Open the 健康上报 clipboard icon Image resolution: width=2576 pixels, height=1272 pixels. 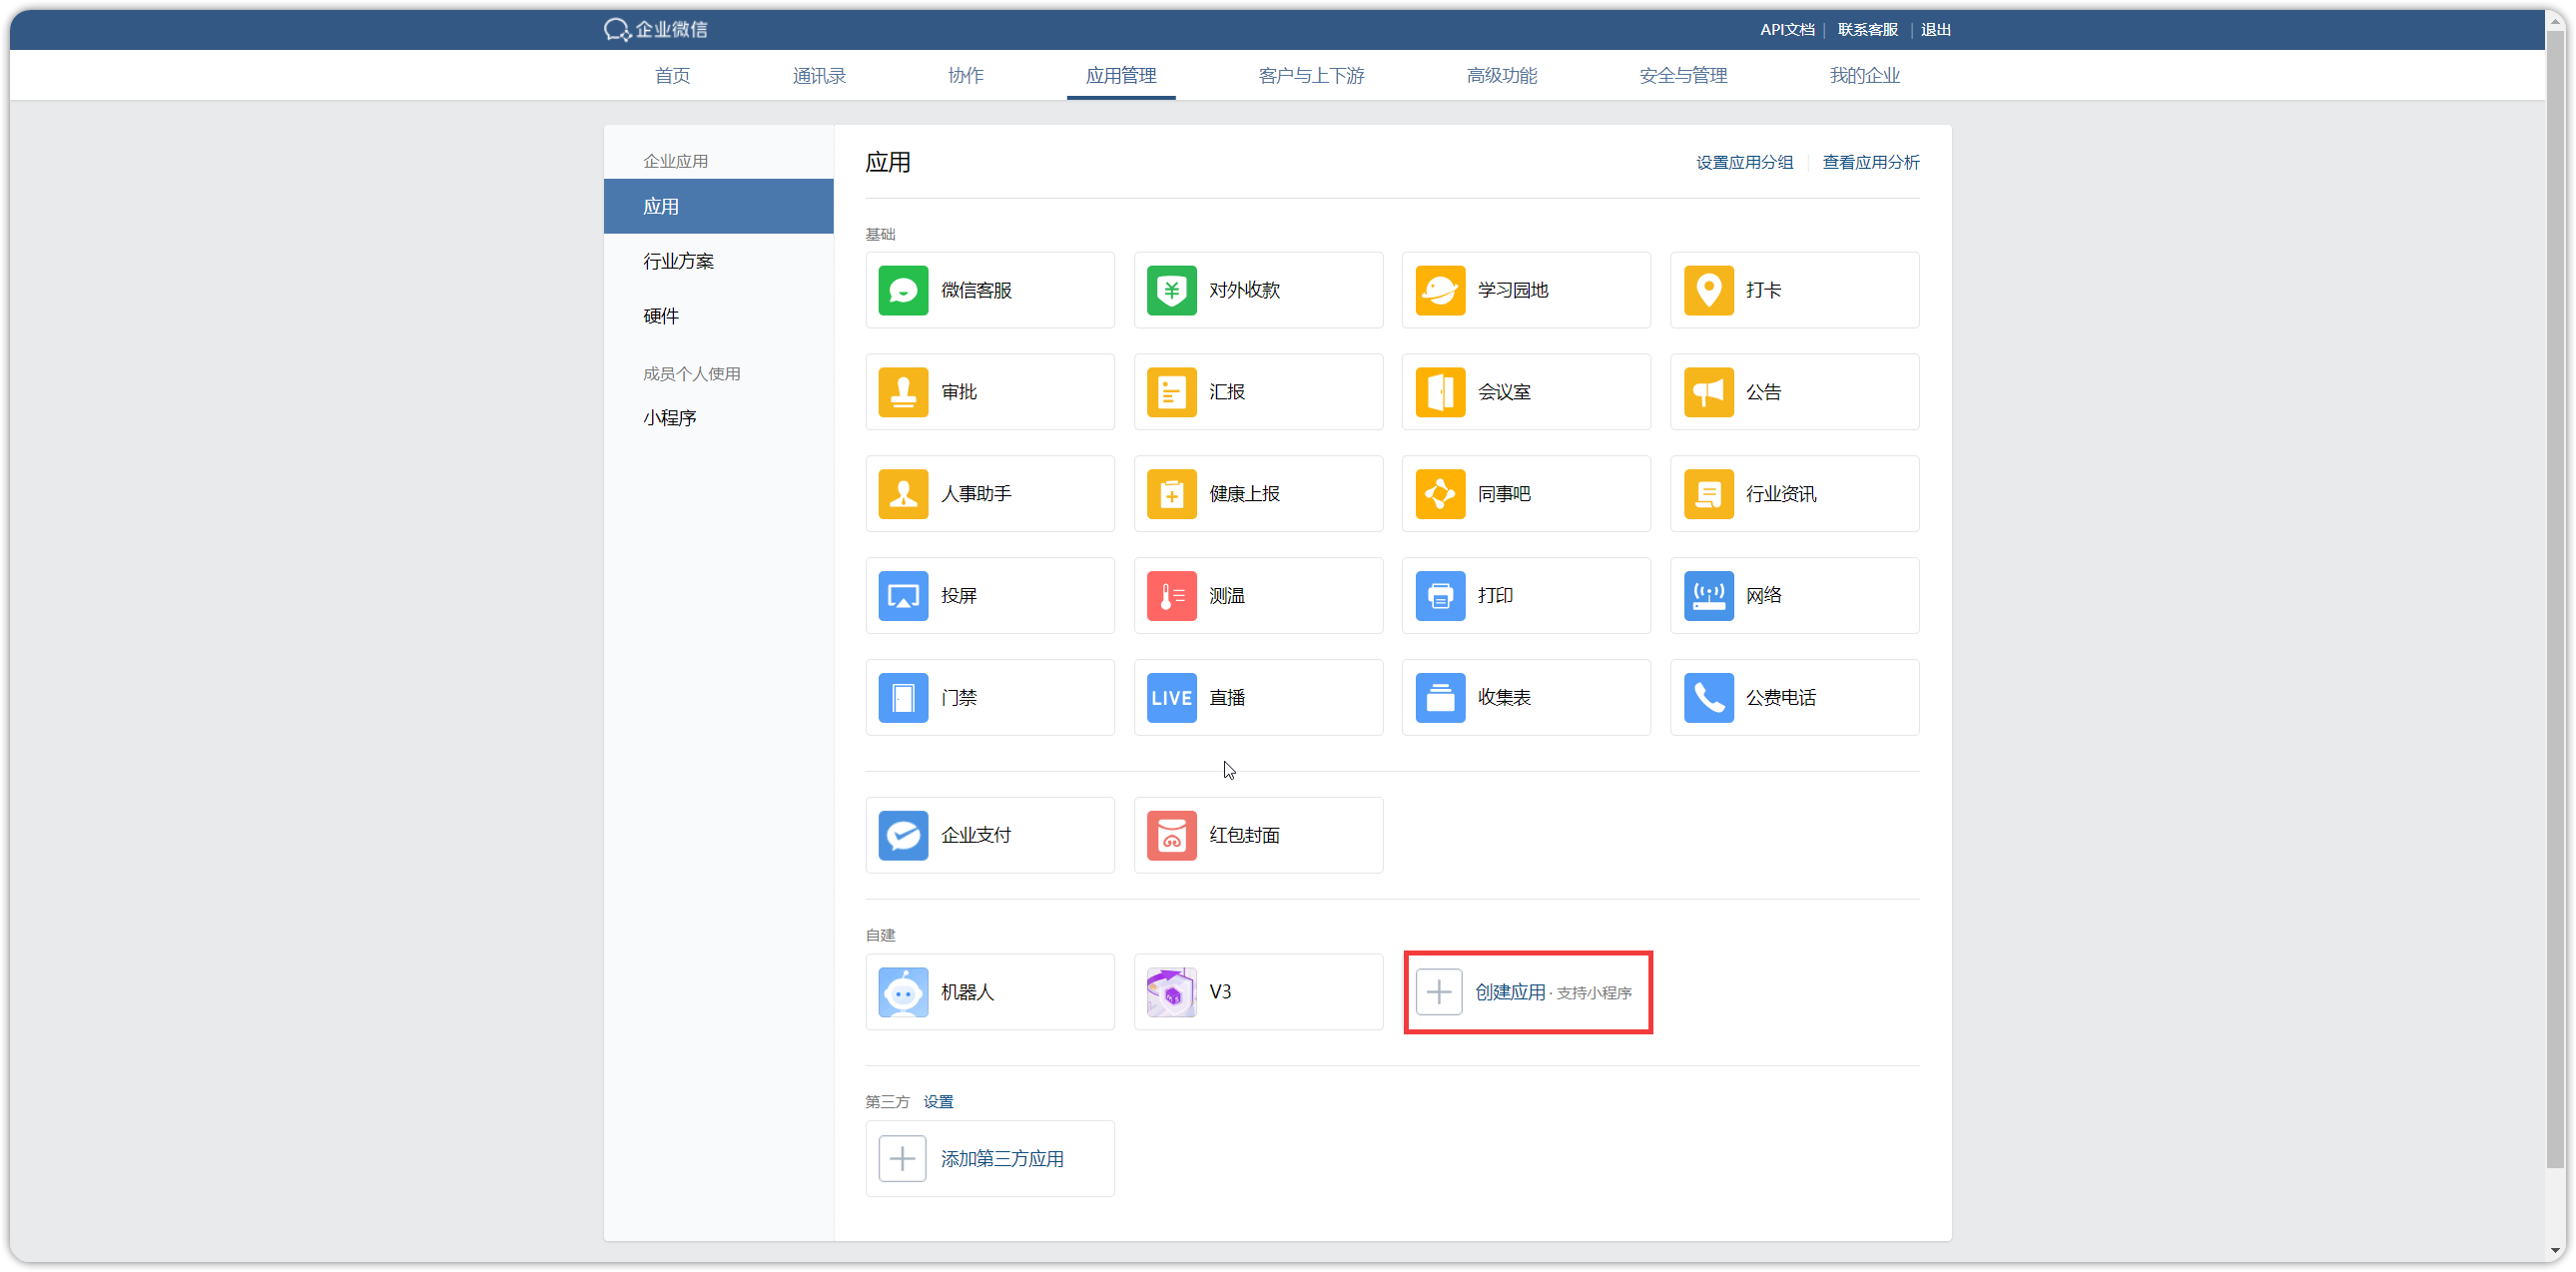click(x=1171, y=494)
